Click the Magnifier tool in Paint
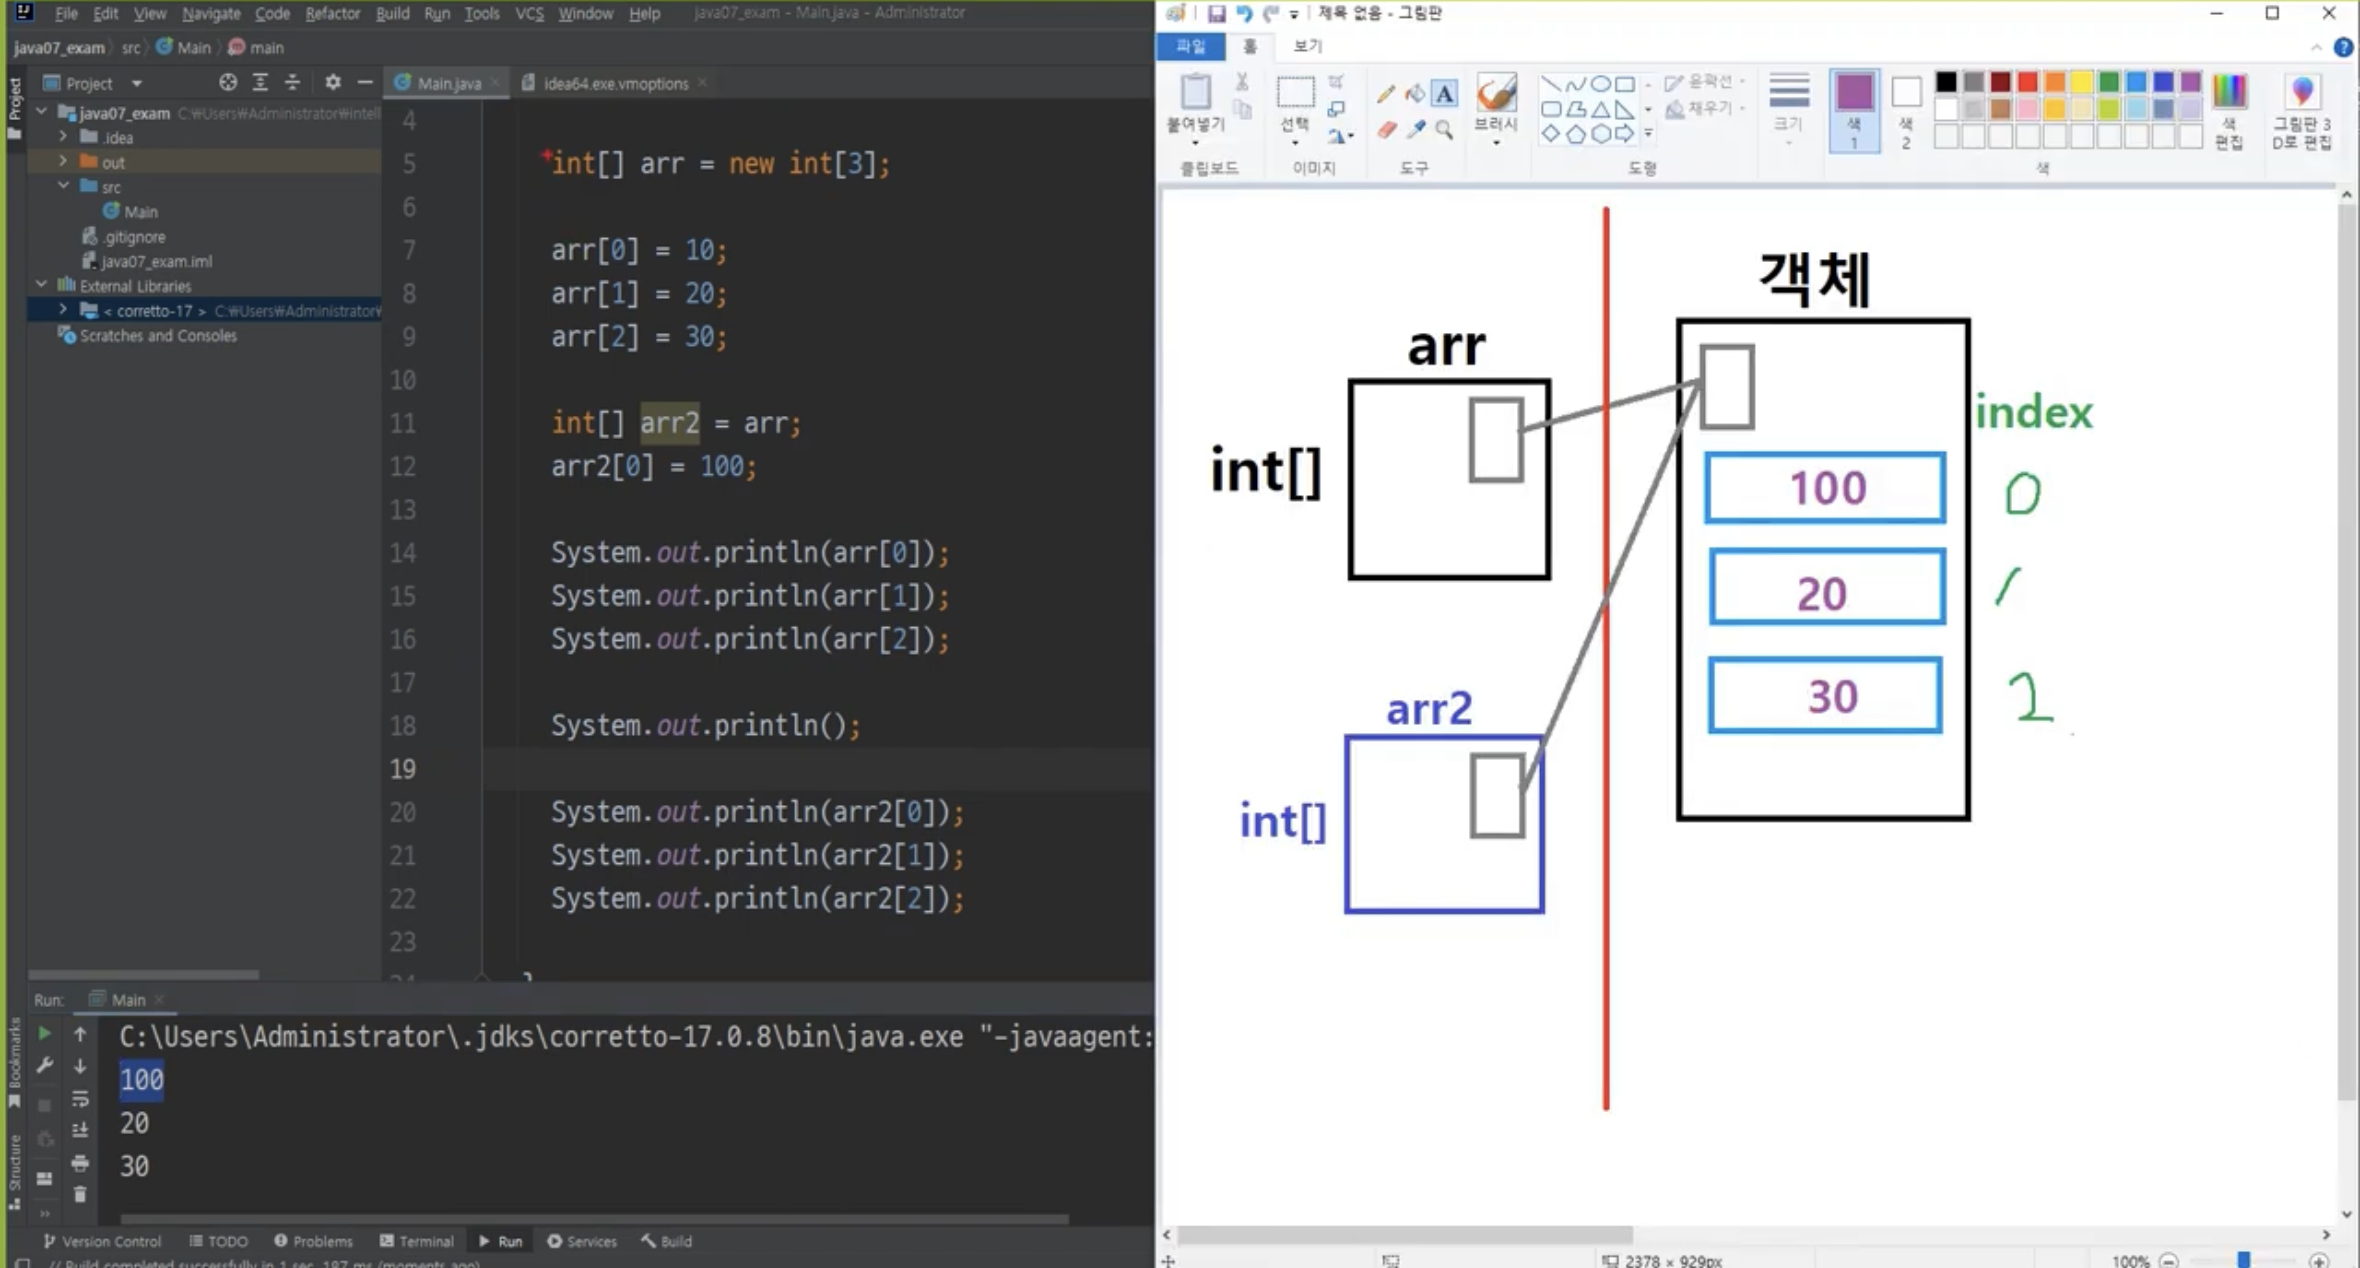The height and width of the screenshot is (1268, 2360). [1444, 130]
